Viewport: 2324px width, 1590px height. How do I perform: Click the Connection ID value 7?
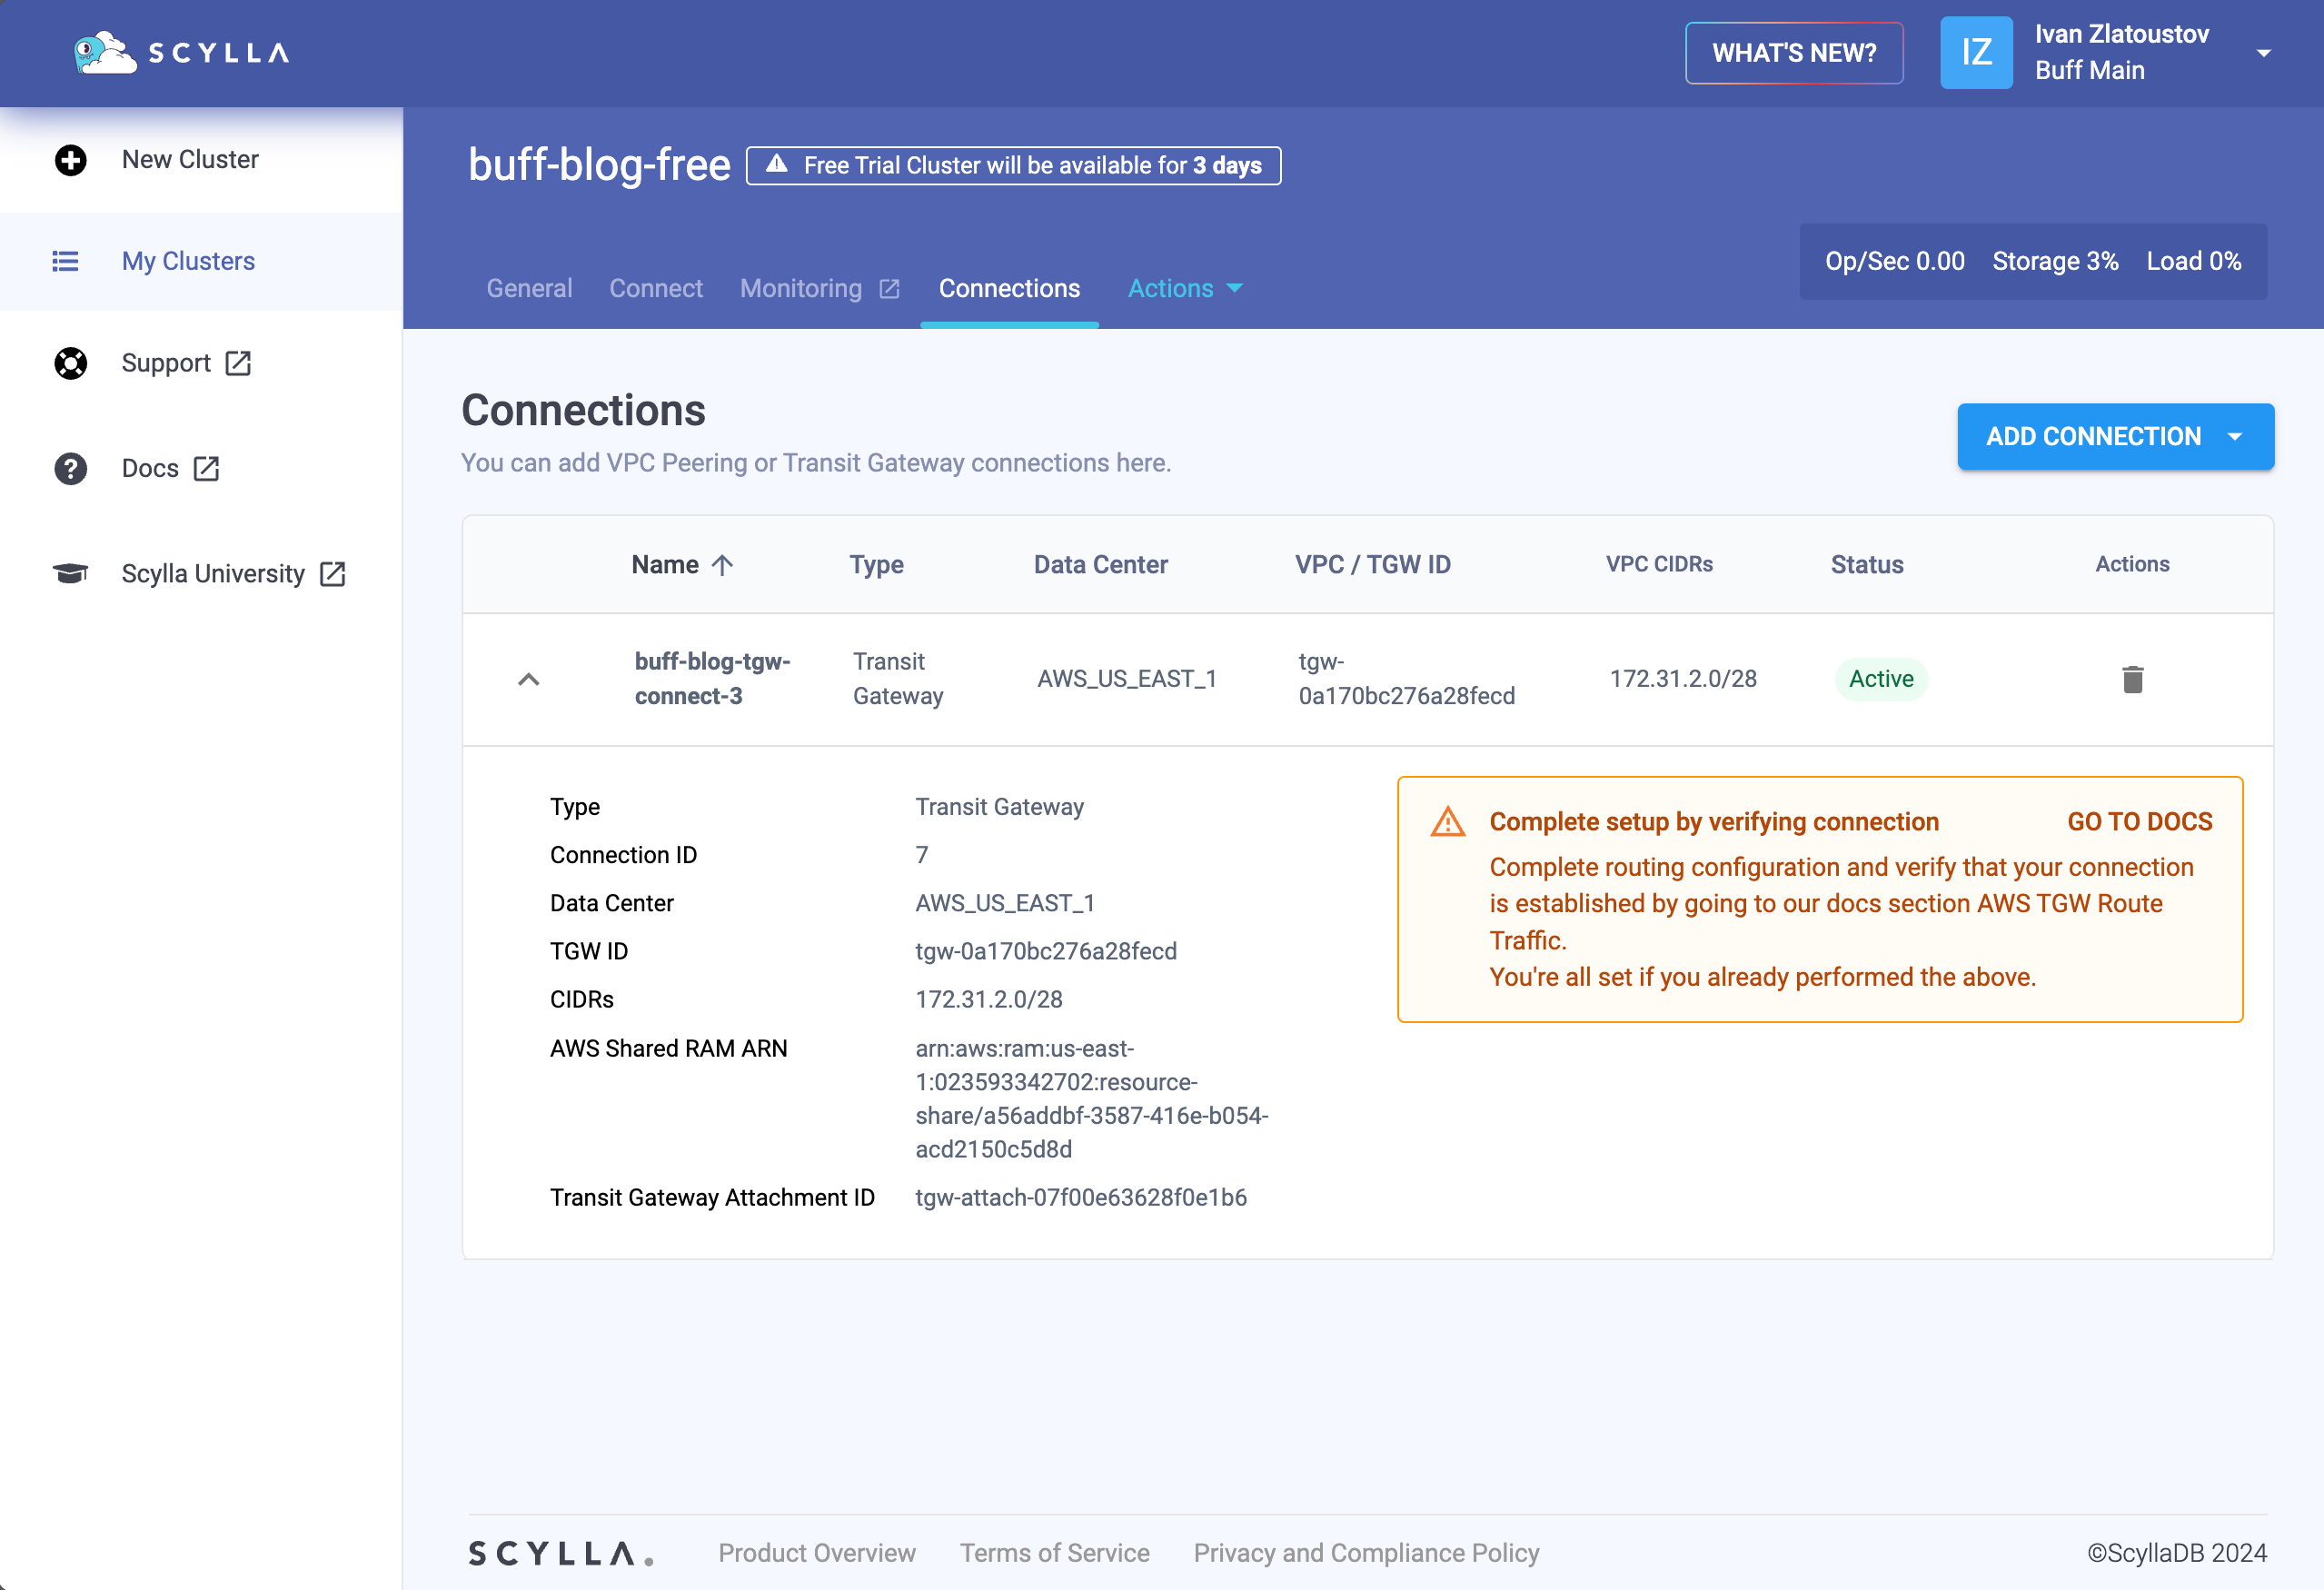click(x=921, y=855)
